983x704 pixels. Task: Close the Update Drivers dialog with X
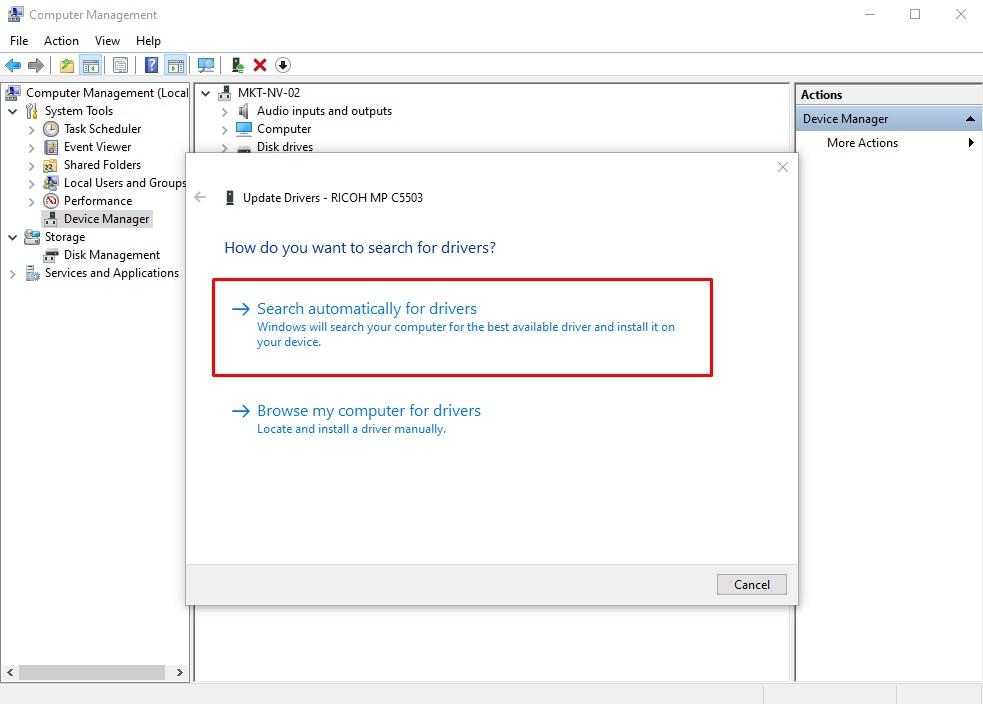coord(782,167)
